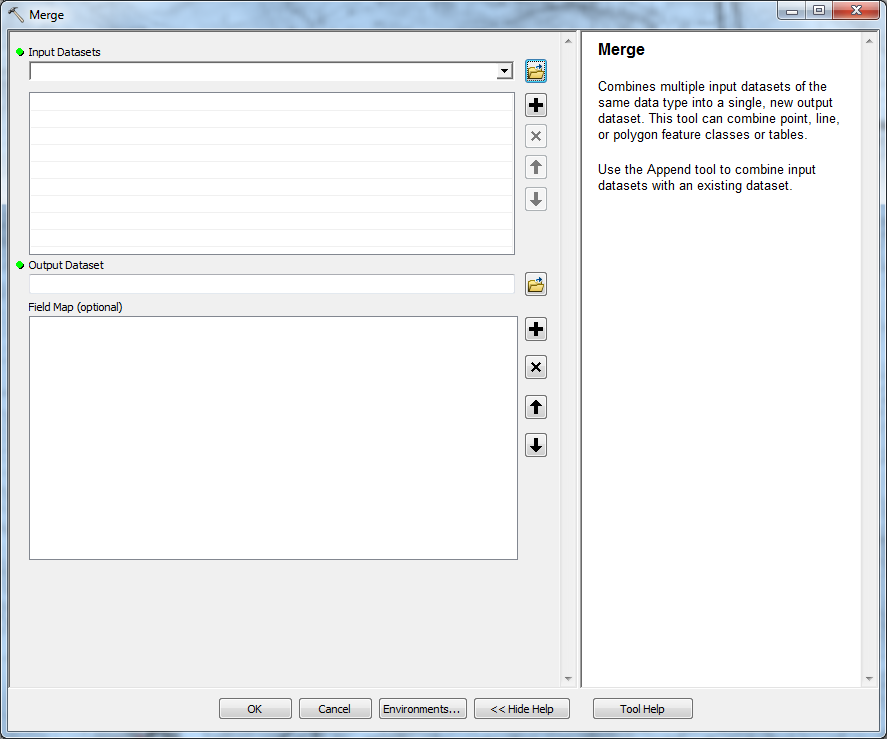Move field down in Field Map
Screen dimensions: 887x739
[x=536, y=446]
